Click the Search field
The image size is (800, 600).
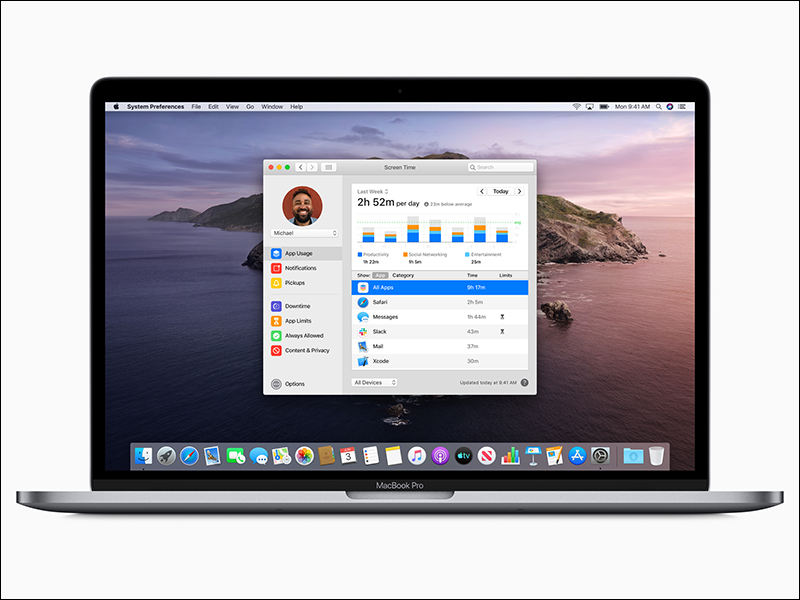(x=501, y=167)
